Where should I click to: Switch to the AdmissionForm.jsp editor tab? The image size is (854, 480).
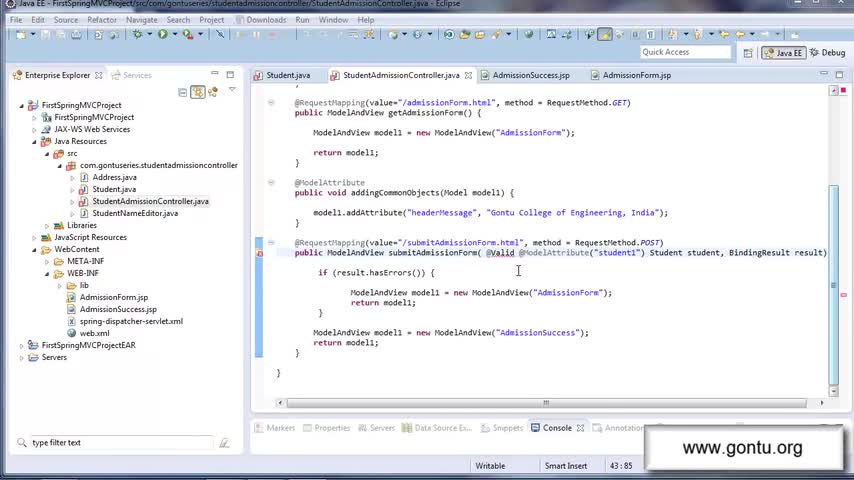click(x=631, y=75)
